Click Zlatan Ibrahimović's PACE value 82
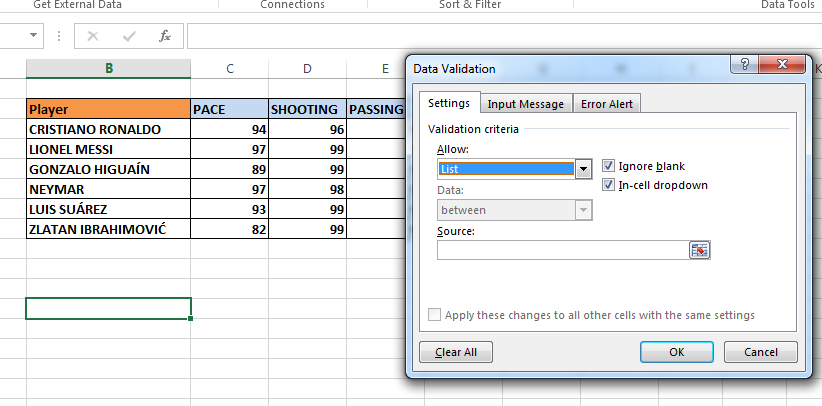Viewport: 822px width, 406px height. pos(230,229)
